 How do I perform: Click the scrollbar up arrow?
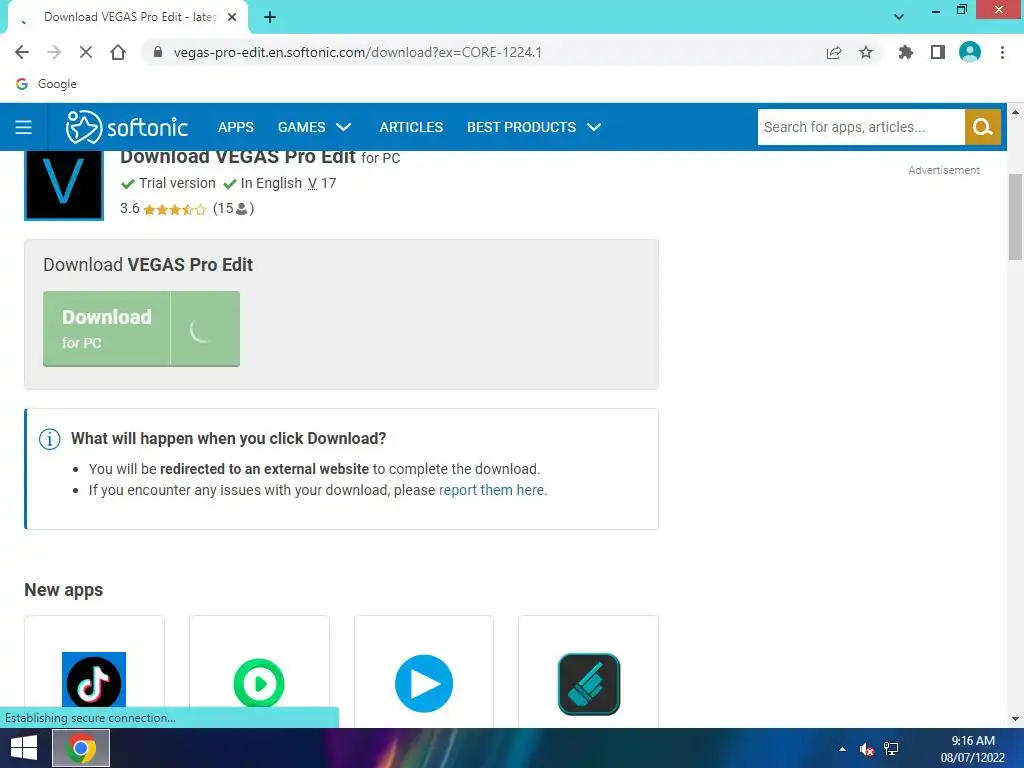1015,112
